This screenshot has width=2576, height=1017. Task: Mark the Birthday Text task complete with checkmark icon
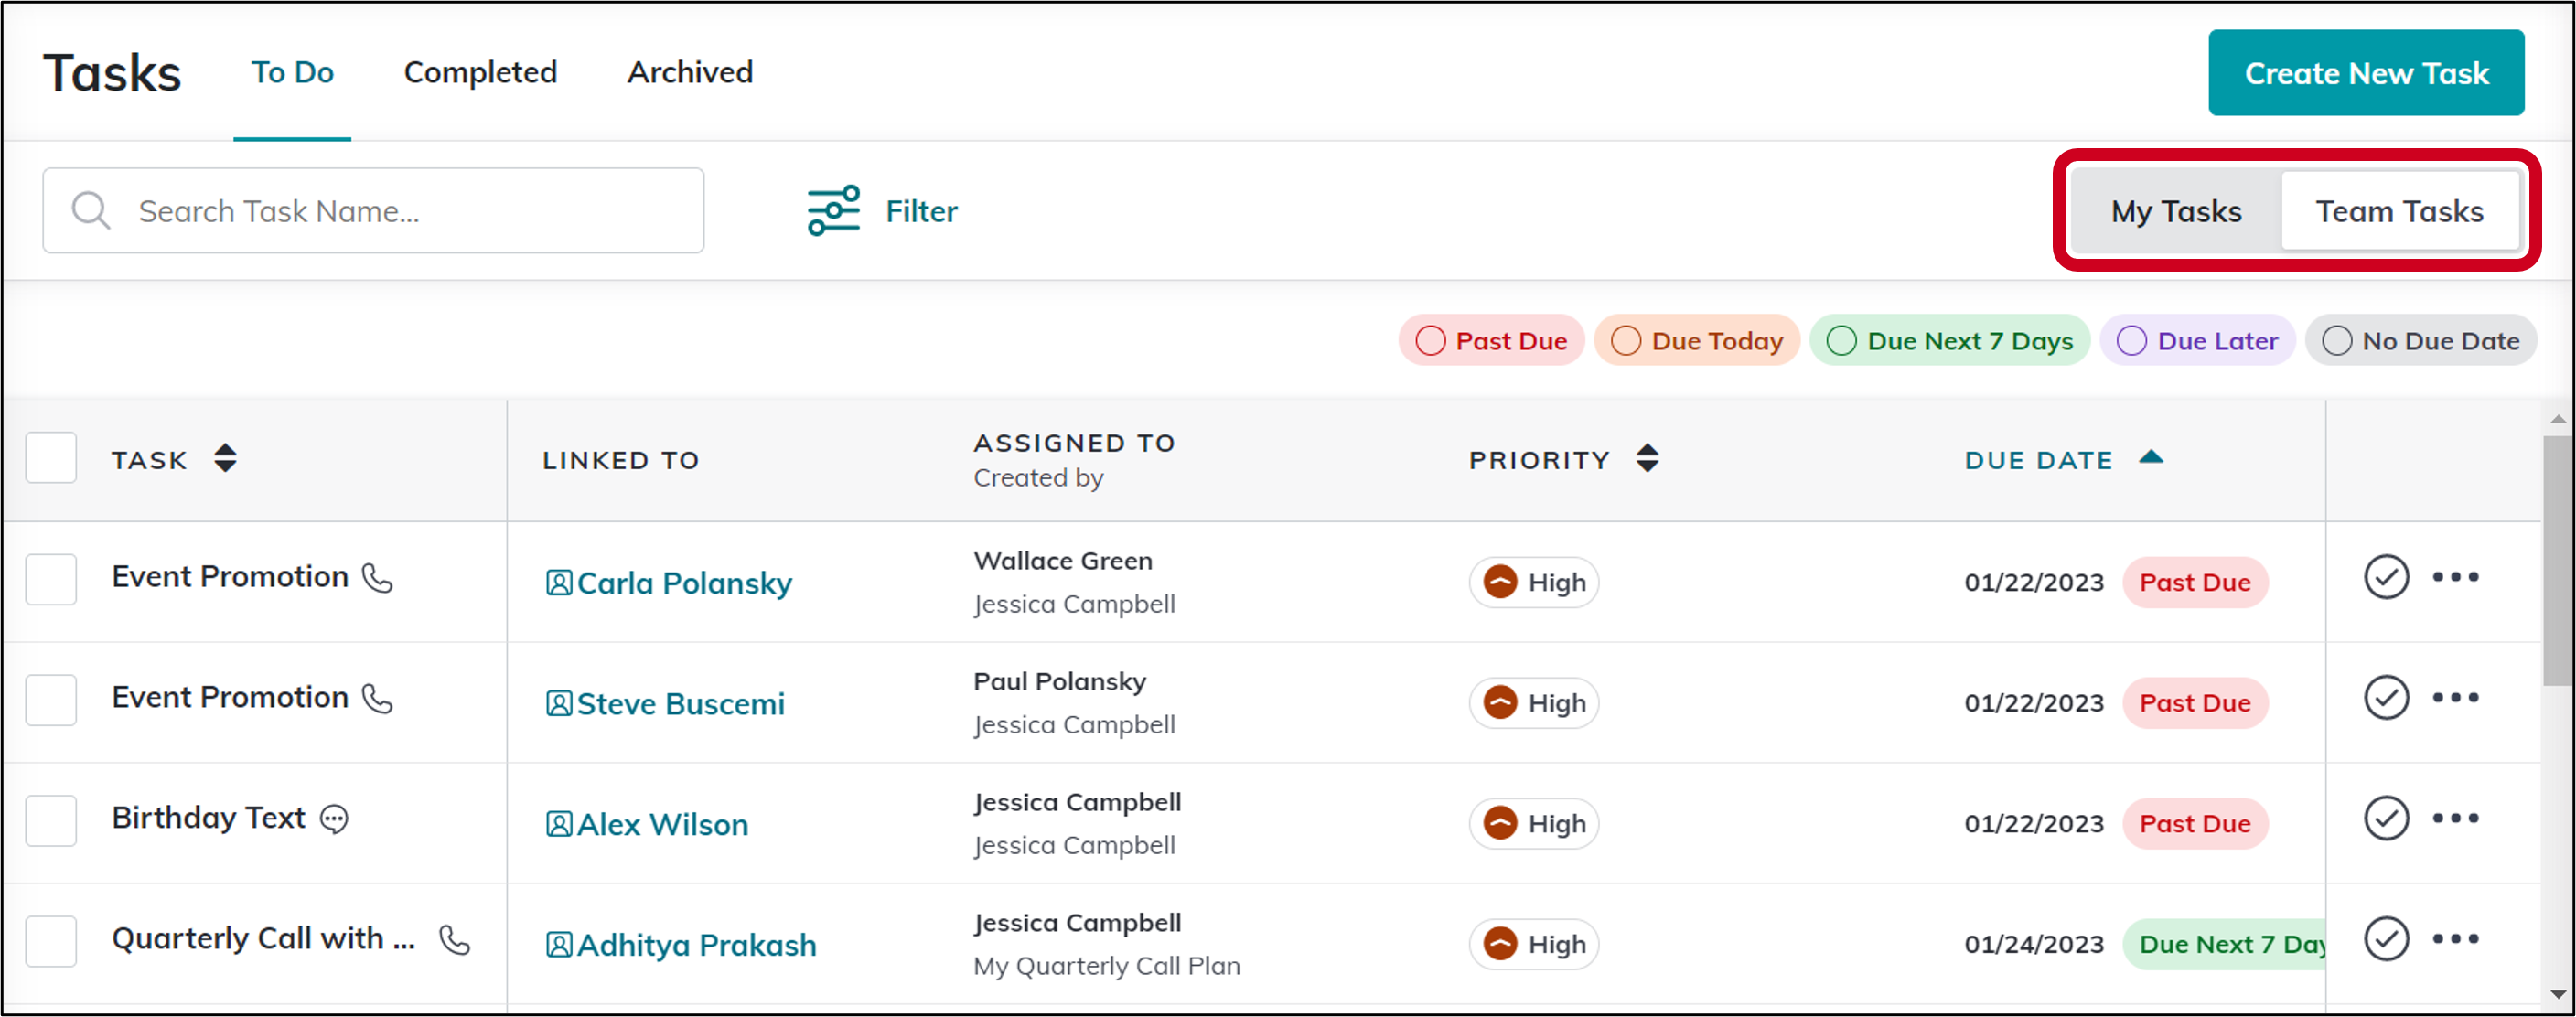pos(2387,818)
